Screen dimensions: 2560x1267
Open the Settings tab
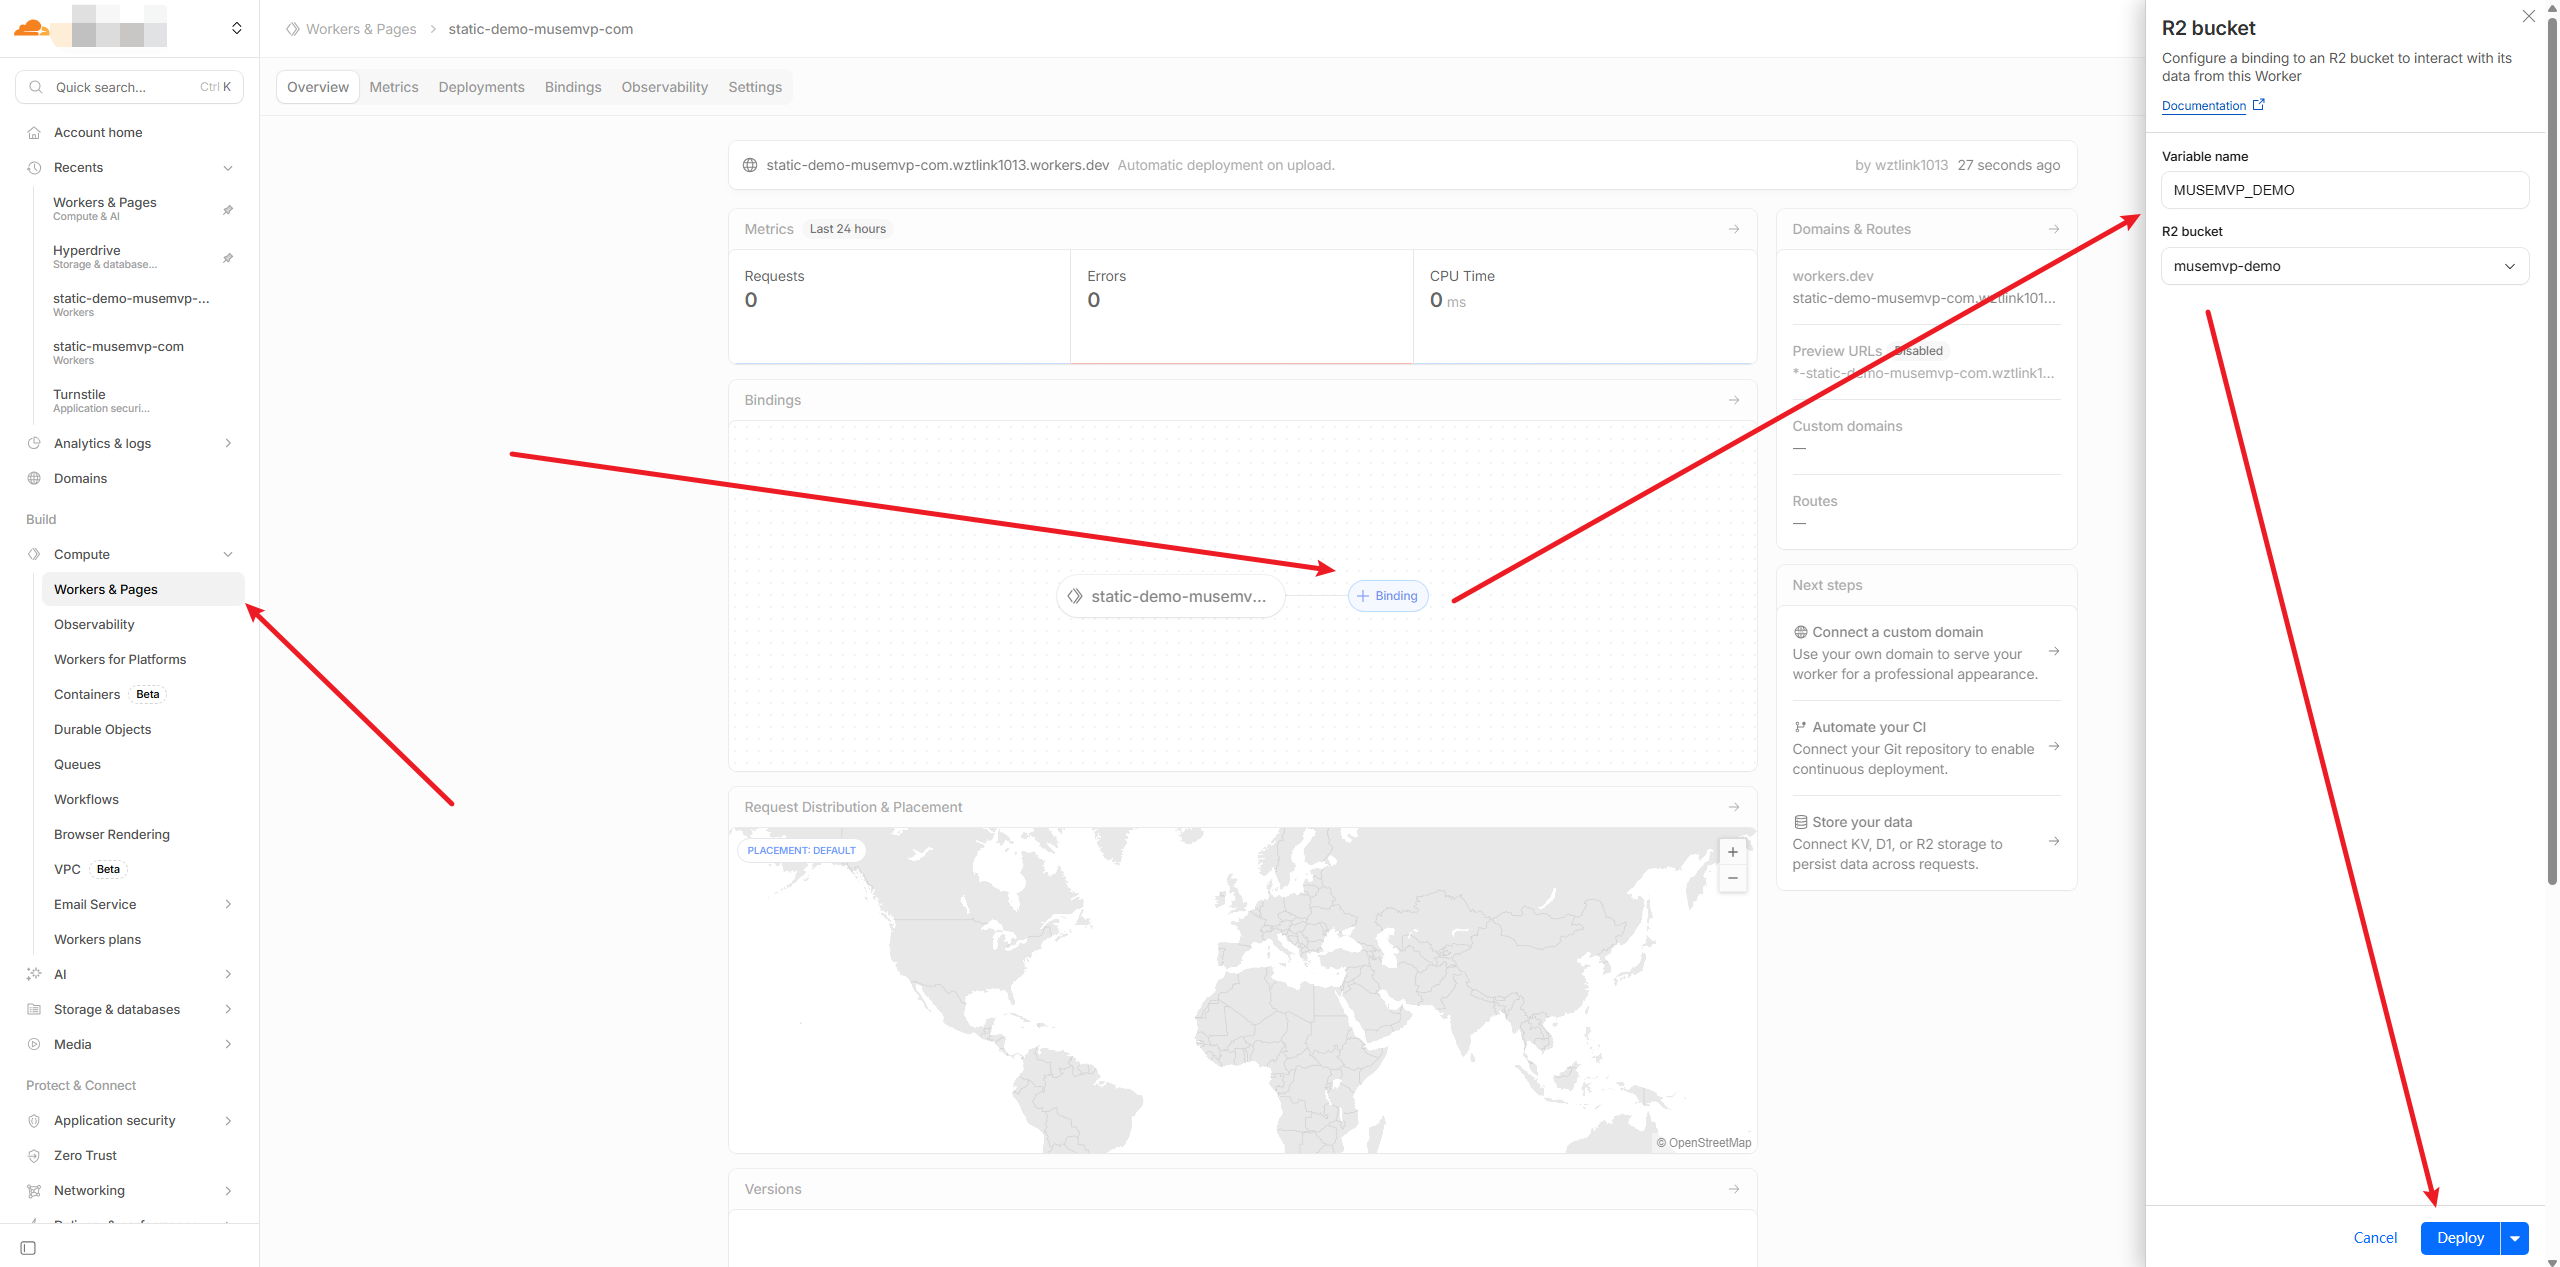pos(754,87)
